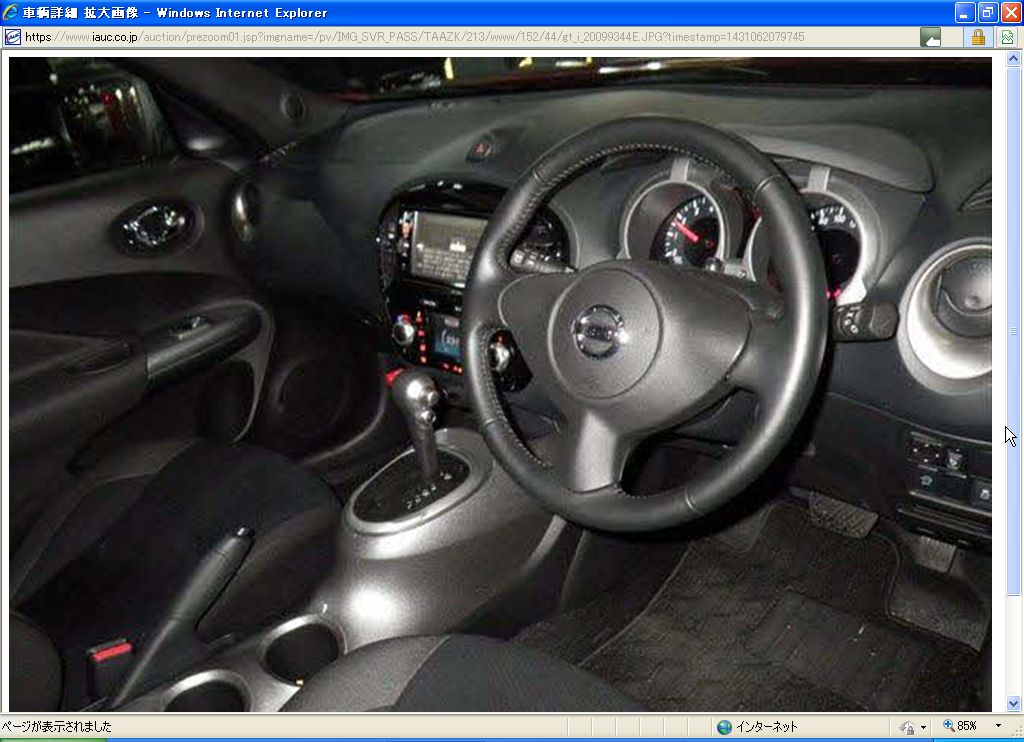The width and height of the screenshot is (1024, 742).
Task: Click the status bar page-loaded message
Action: click(57, 727)
